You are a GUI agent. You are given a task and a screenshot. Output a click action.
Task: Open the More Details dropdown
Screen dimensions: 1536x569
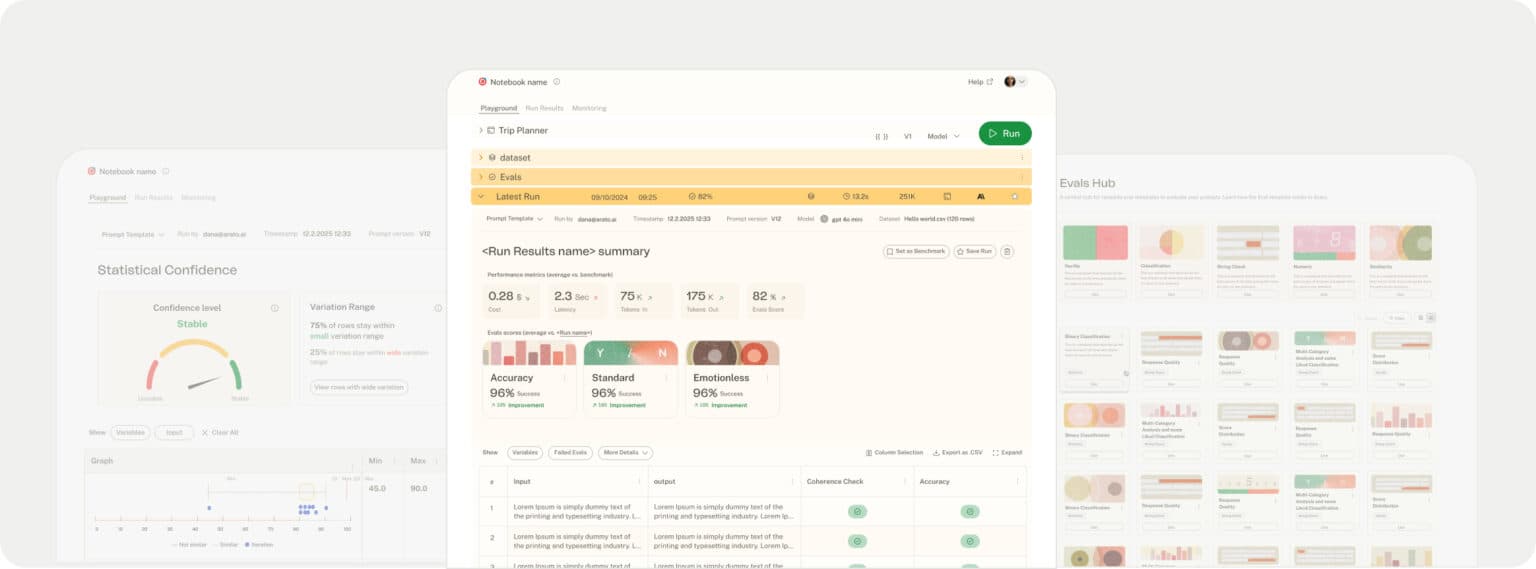pos(626,453)
